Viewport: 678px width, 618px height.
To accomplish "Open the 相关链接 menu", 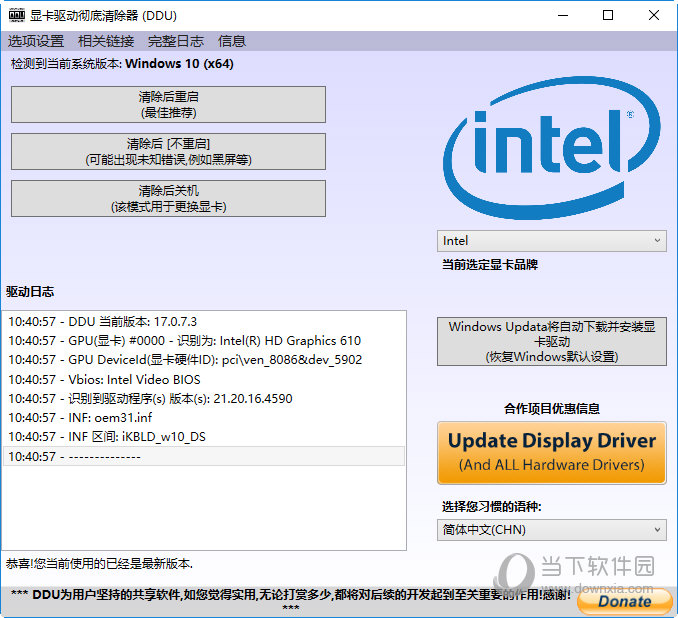I will 106,41.
